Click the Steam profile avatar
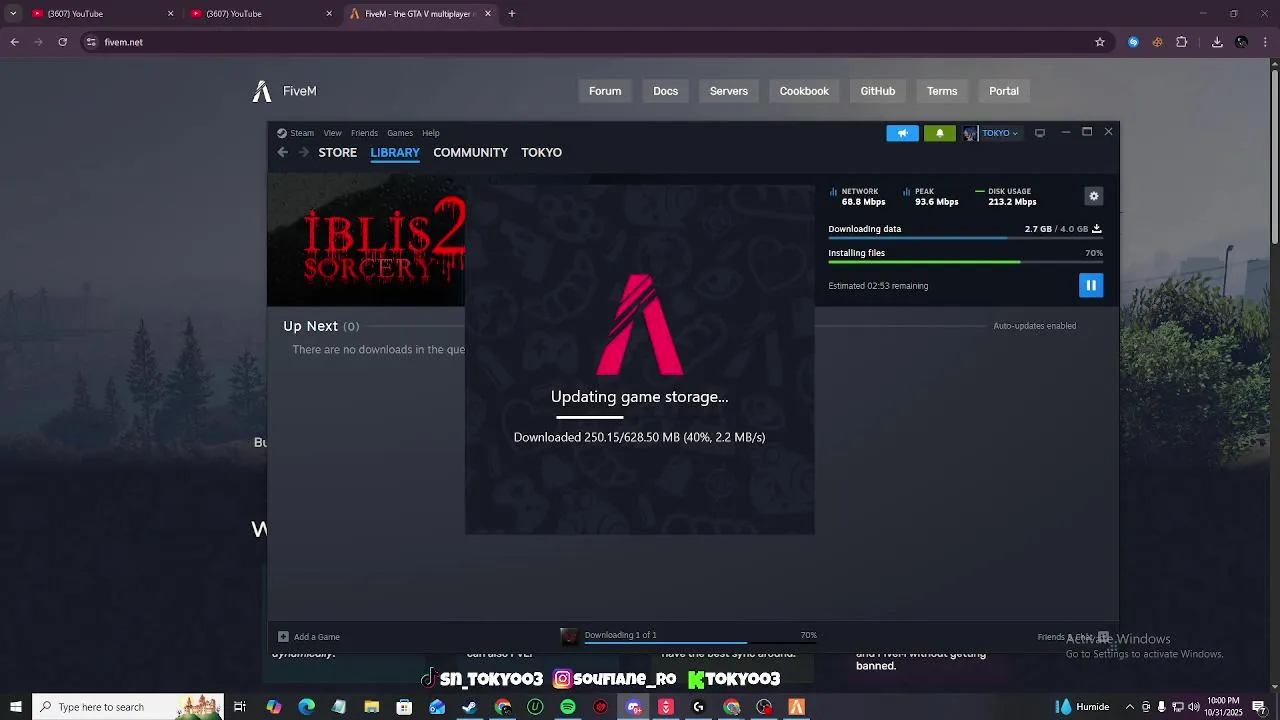Image resolution: width=1280 pixels, height=720 pixels. tap(970, 133)
